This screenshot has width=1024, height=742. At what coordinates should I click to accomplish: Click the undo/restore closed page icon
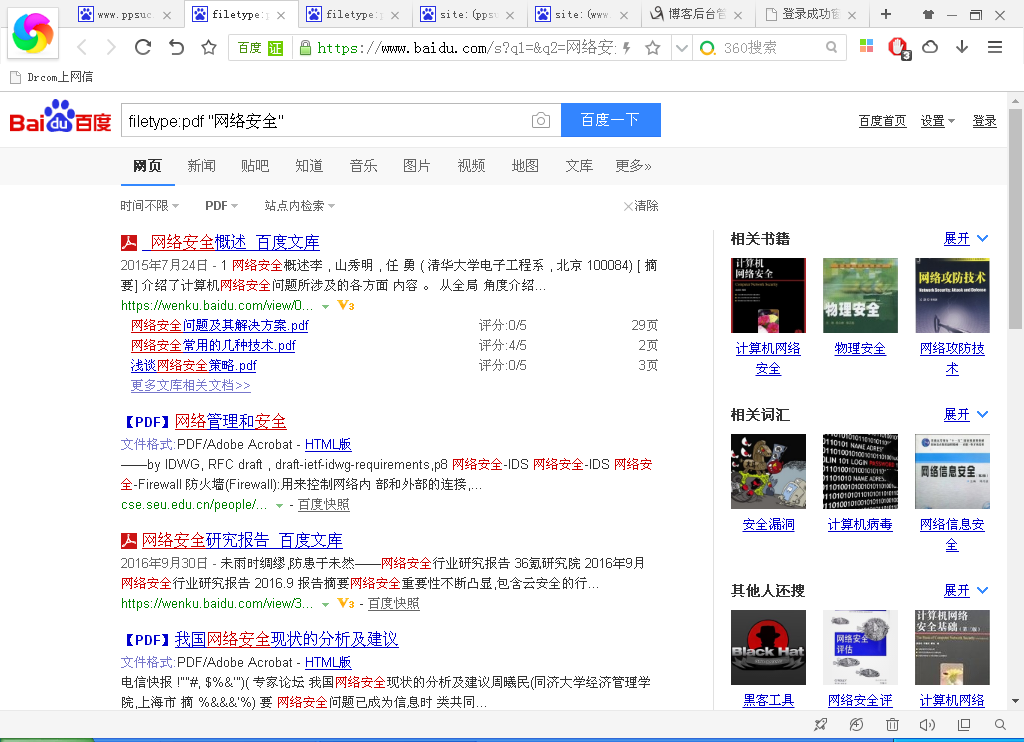176,47
